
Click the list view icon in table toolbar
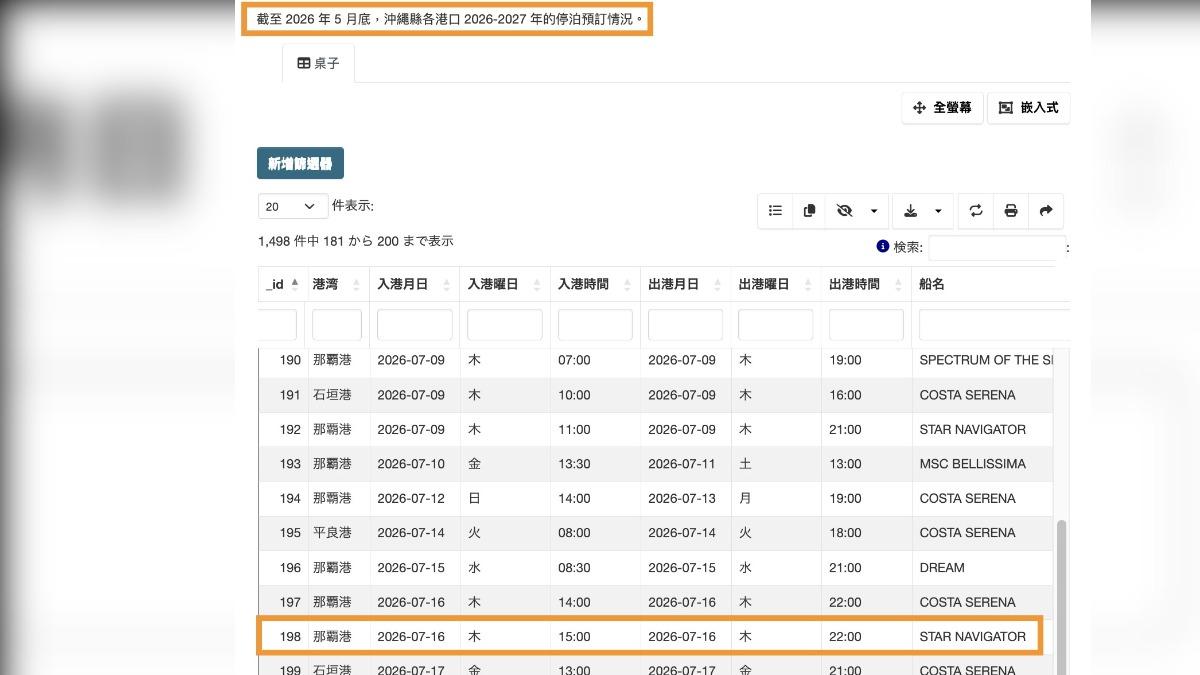(x=775, y=211)
